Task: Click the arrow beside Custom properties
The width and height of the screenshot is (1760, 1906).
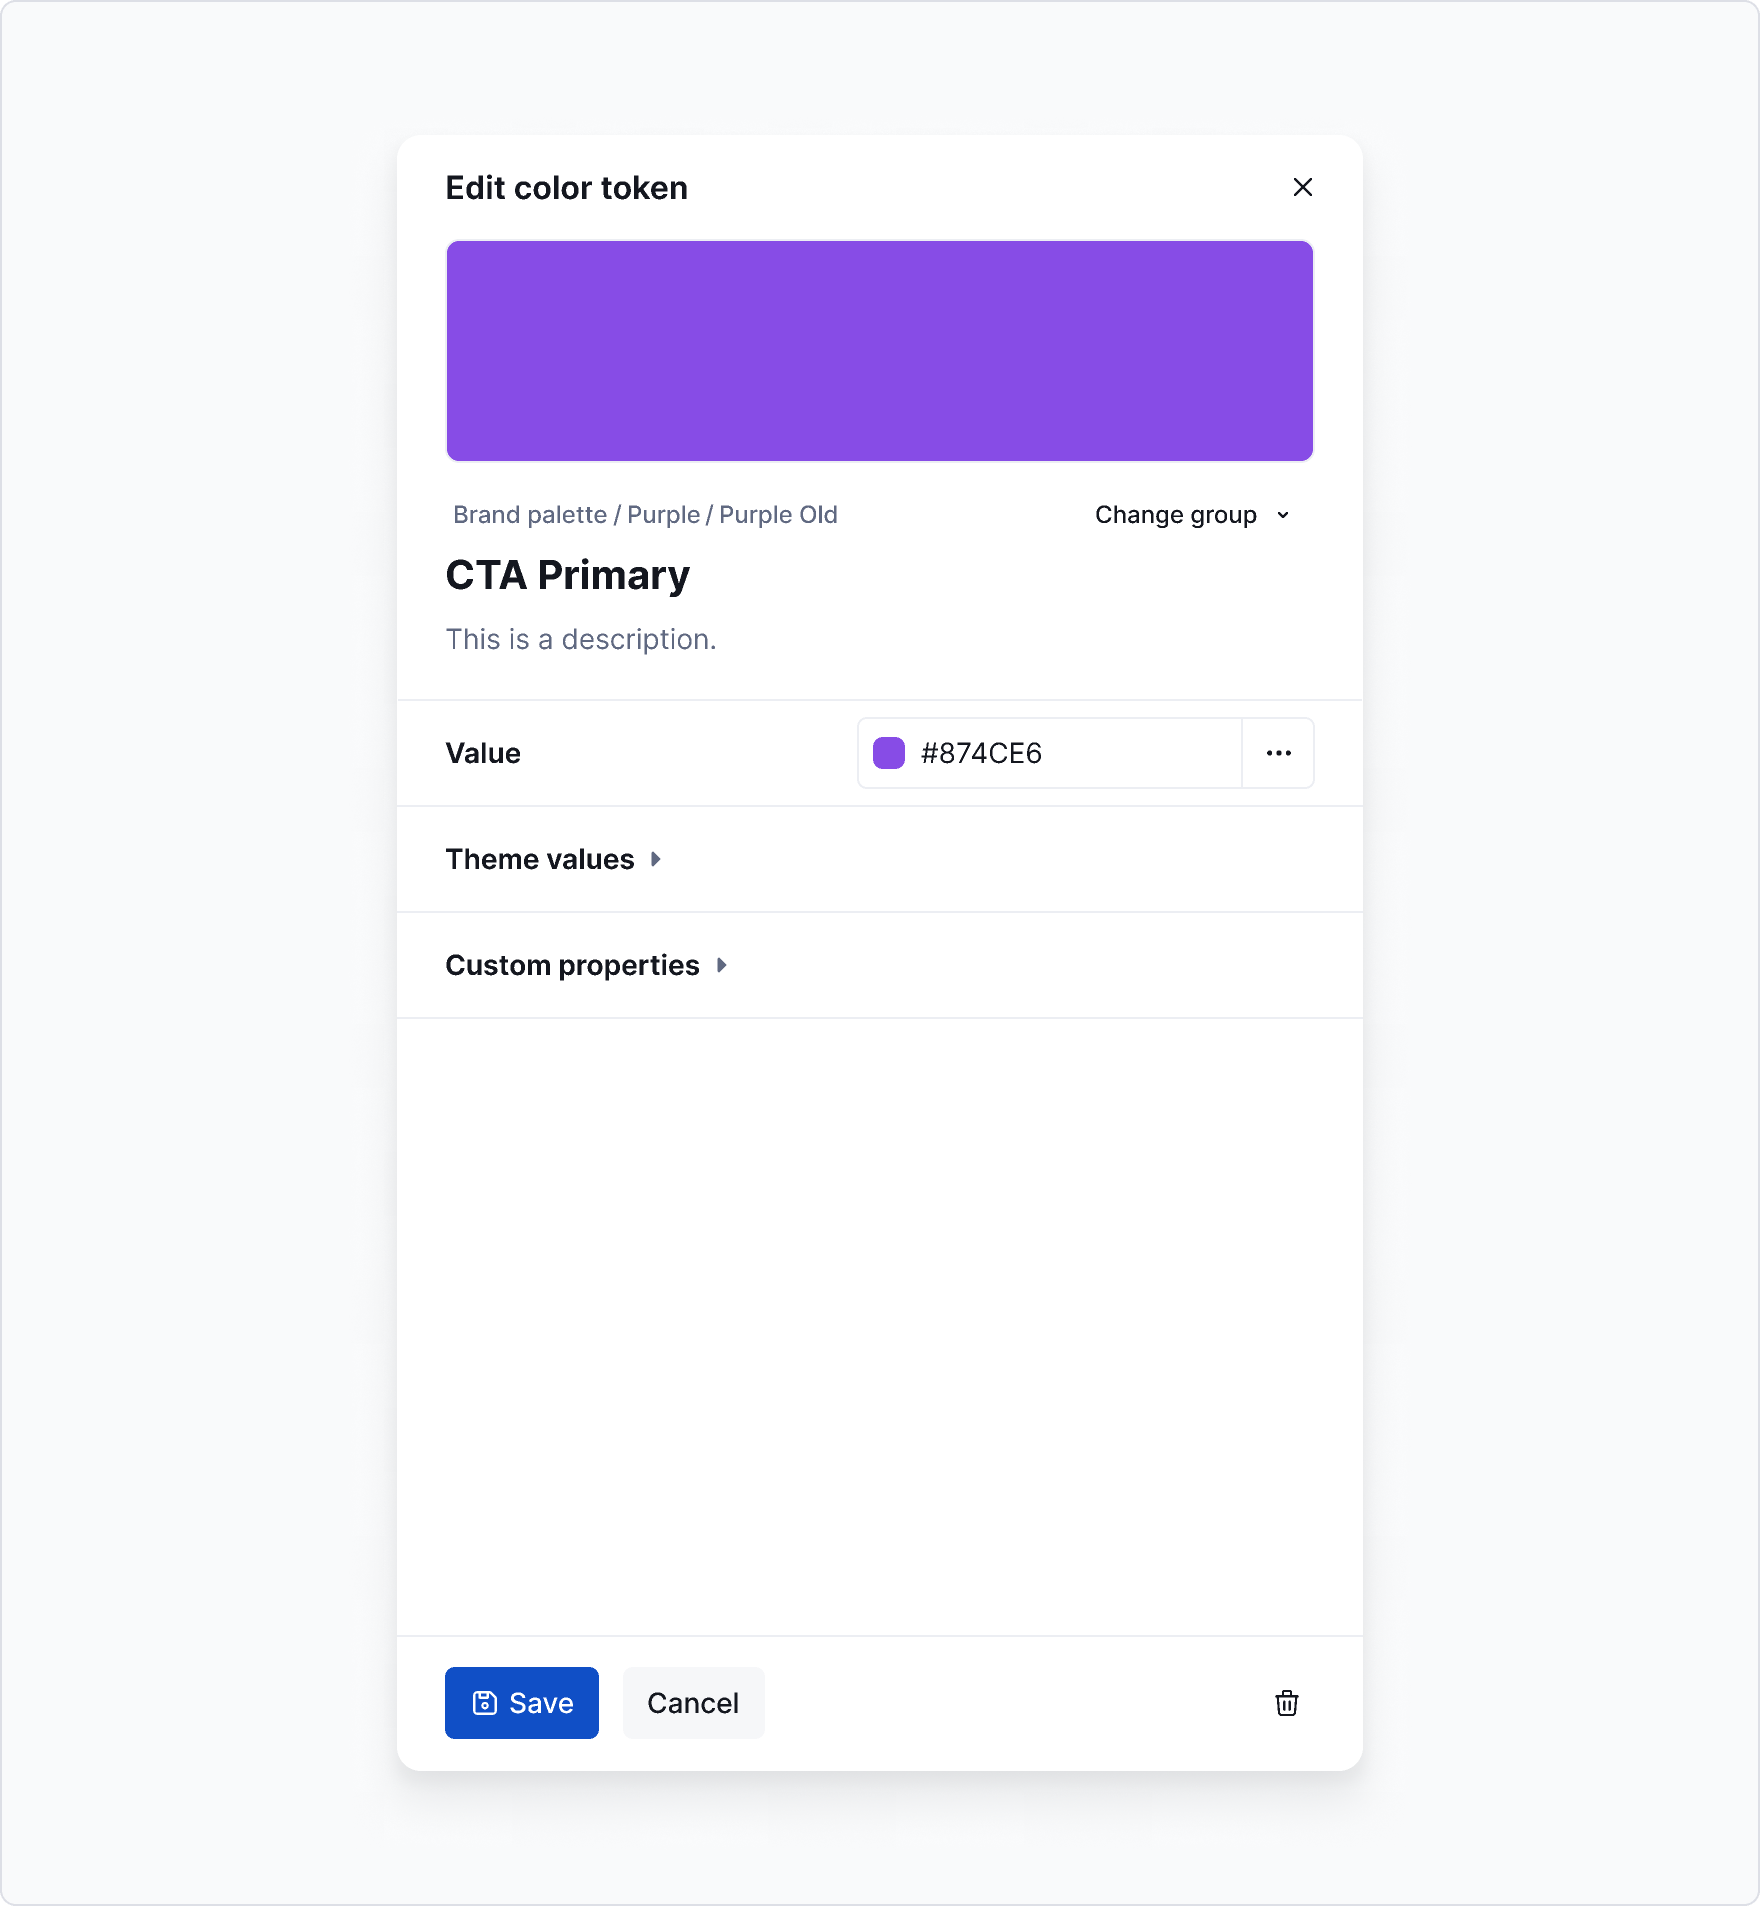Action: (722, 965)
